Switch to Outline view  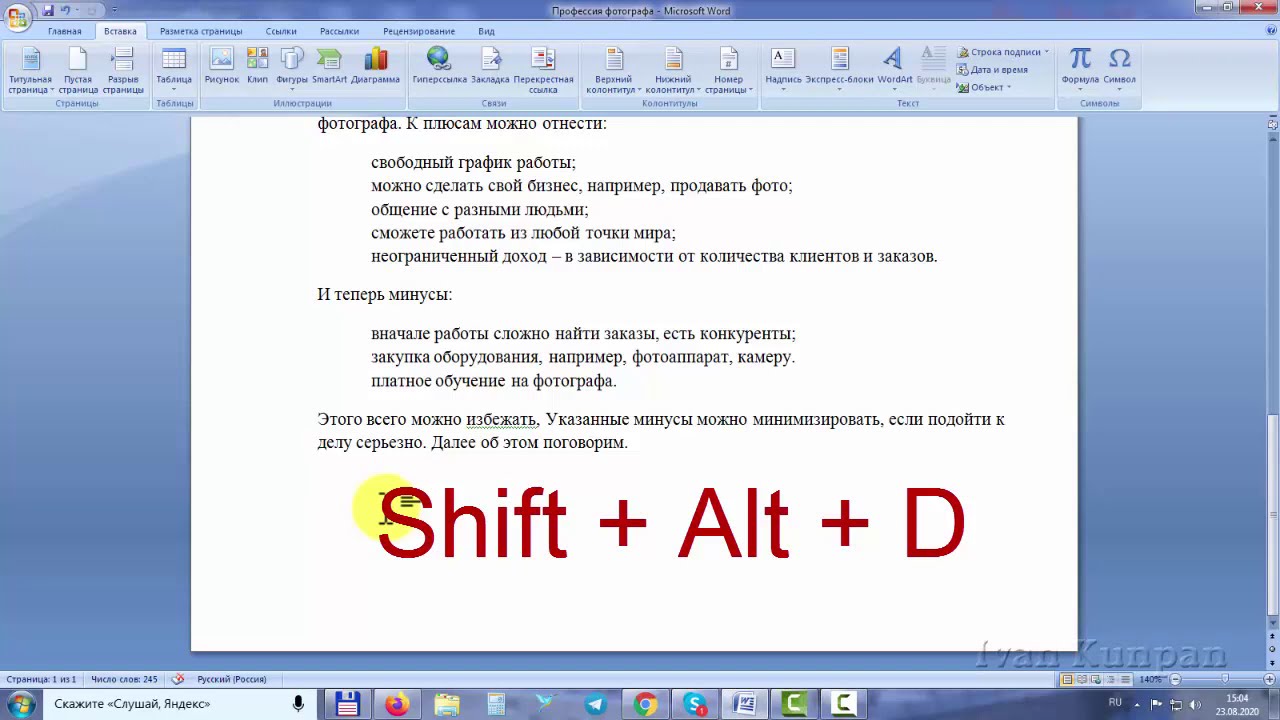(x=1109, y=679)
